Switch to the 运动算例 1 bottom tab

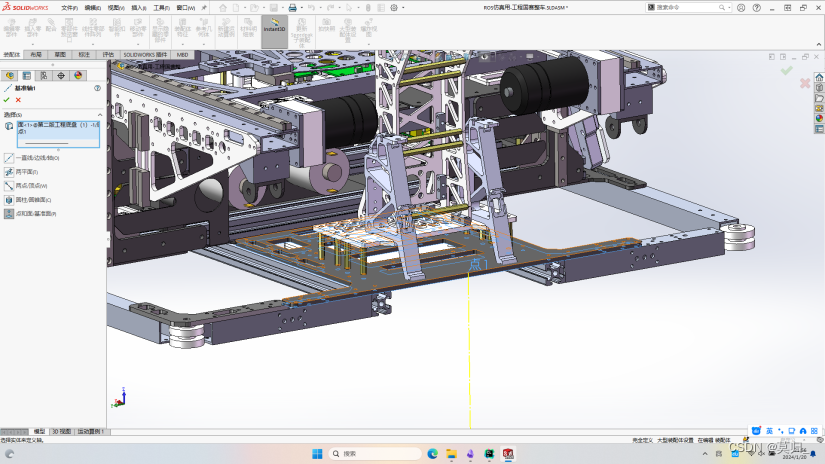(x=92, y=431)
